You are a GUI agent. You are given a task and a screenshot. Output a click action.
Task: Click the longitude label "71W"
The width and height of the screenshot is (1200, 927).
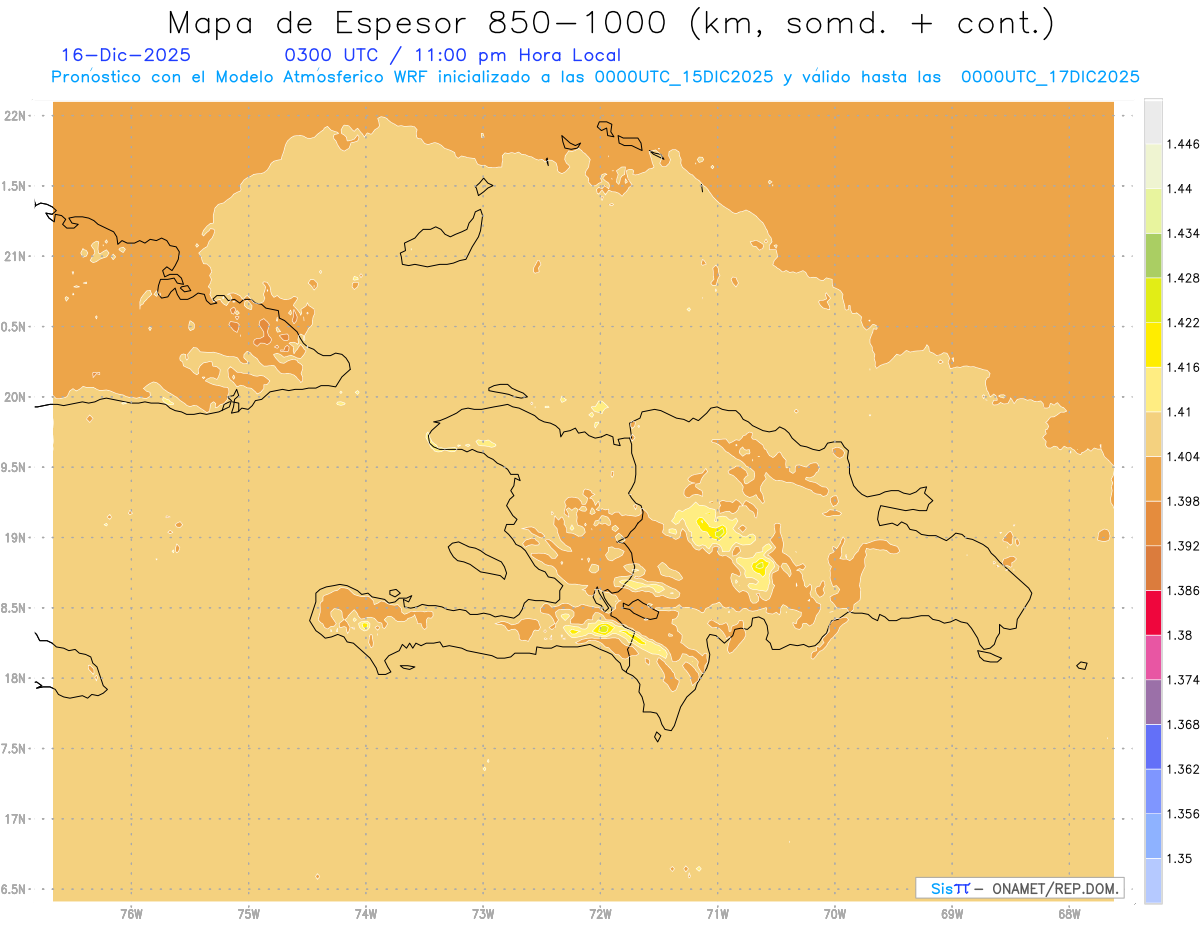717,914
